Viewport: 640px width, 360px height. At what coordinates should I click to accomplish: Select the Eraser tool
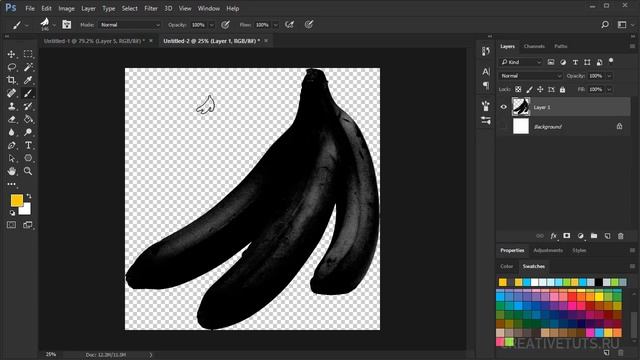pyautogui.click(x=11, y=119)
